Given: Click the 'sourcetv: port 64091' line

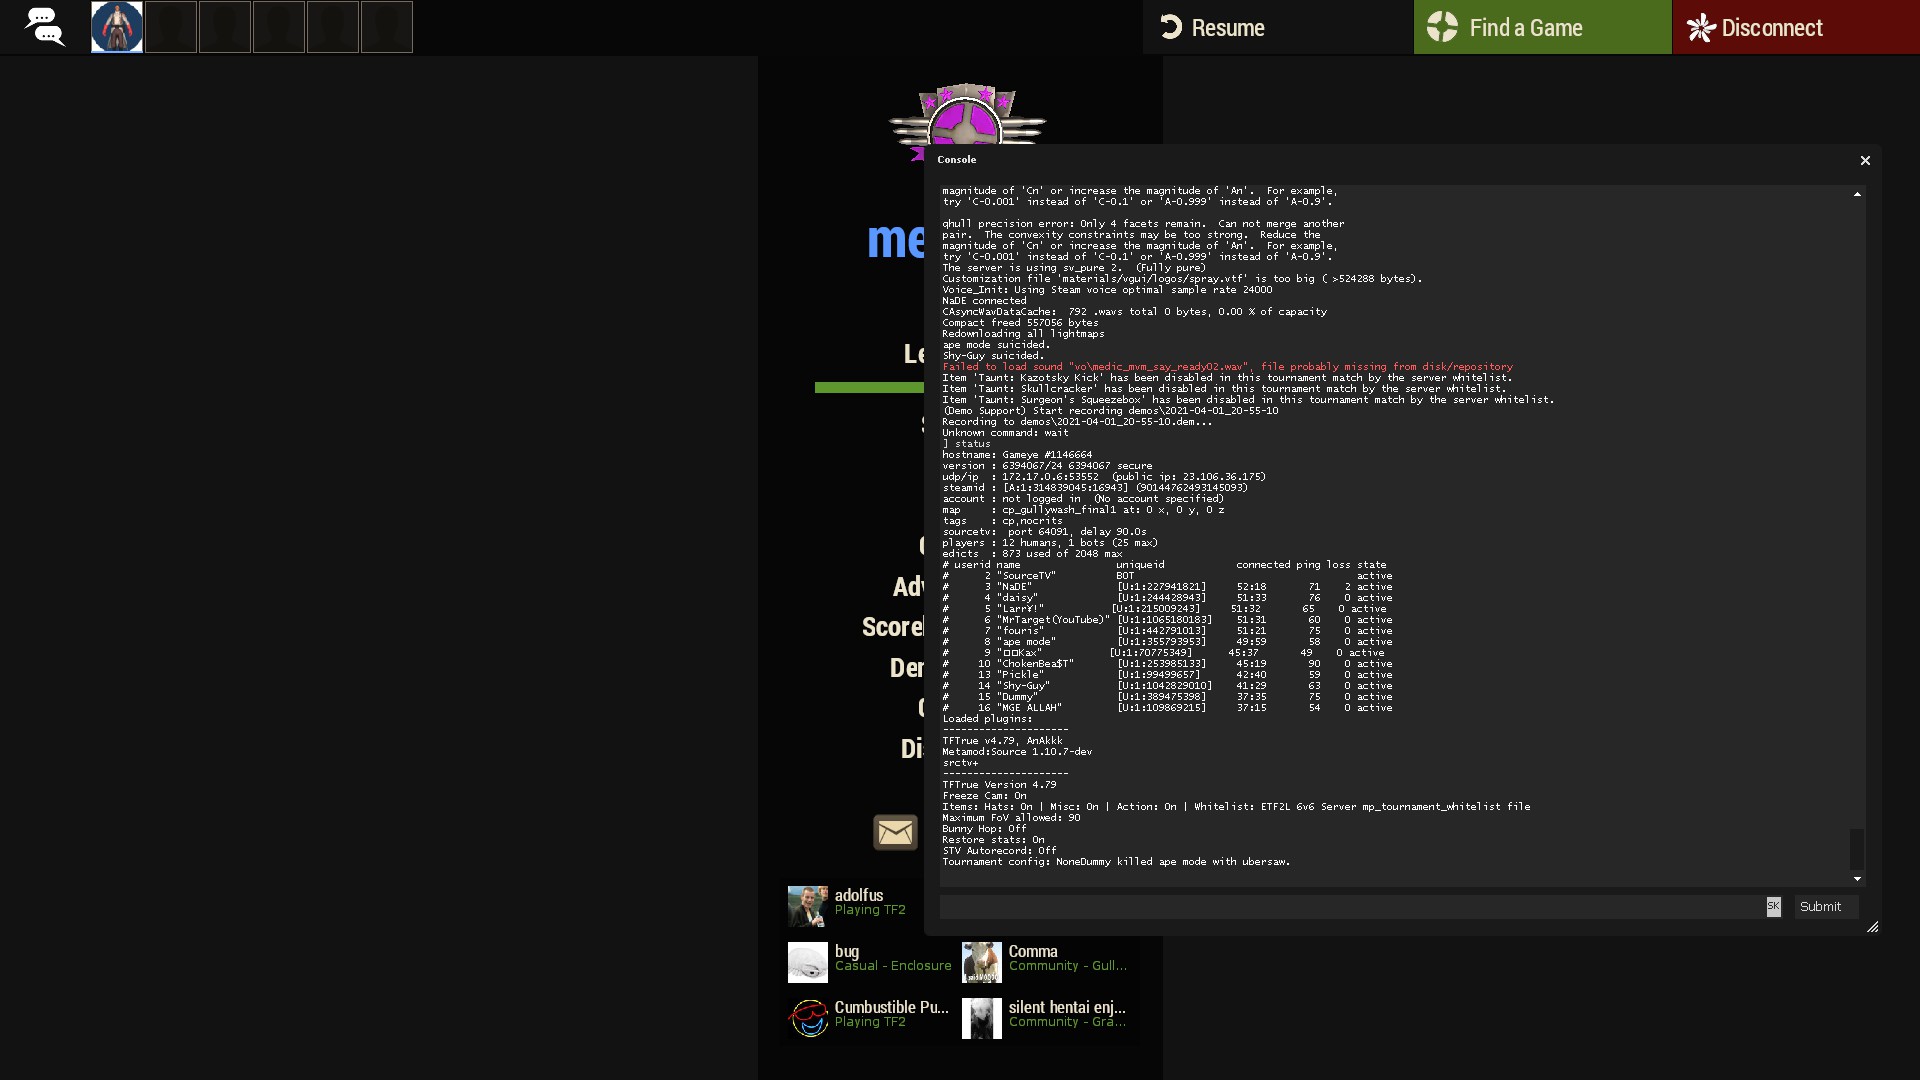Looking at the screenshot, I should pos(1044,532).
